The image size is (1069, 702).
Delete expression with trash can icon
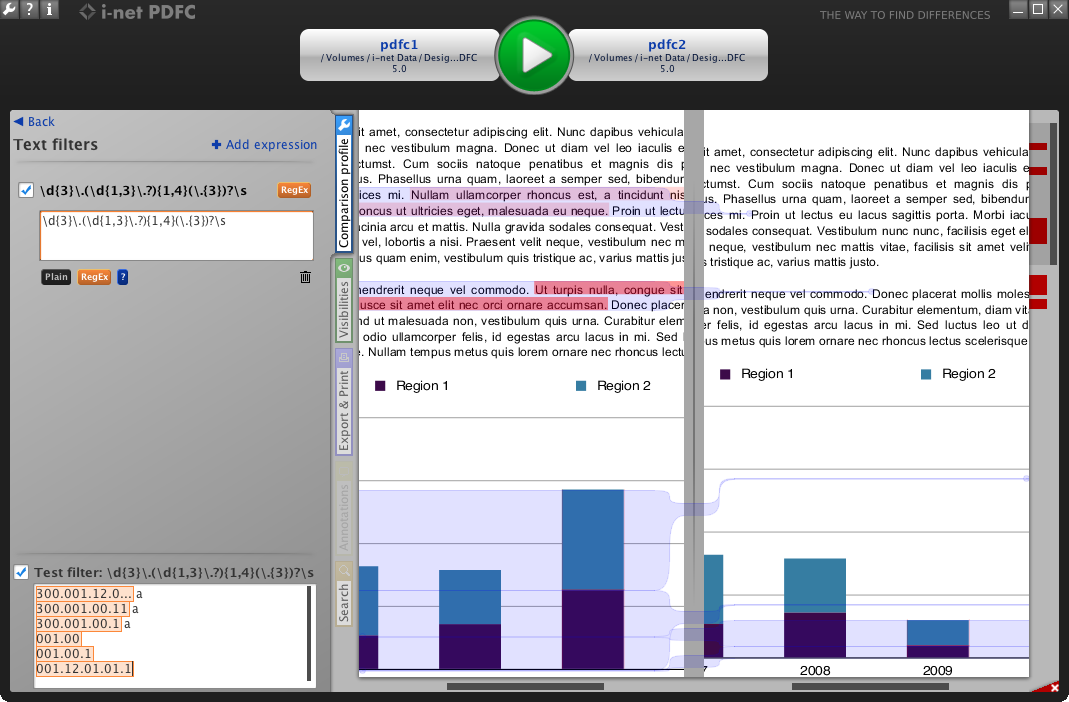(x=305, y=277)
